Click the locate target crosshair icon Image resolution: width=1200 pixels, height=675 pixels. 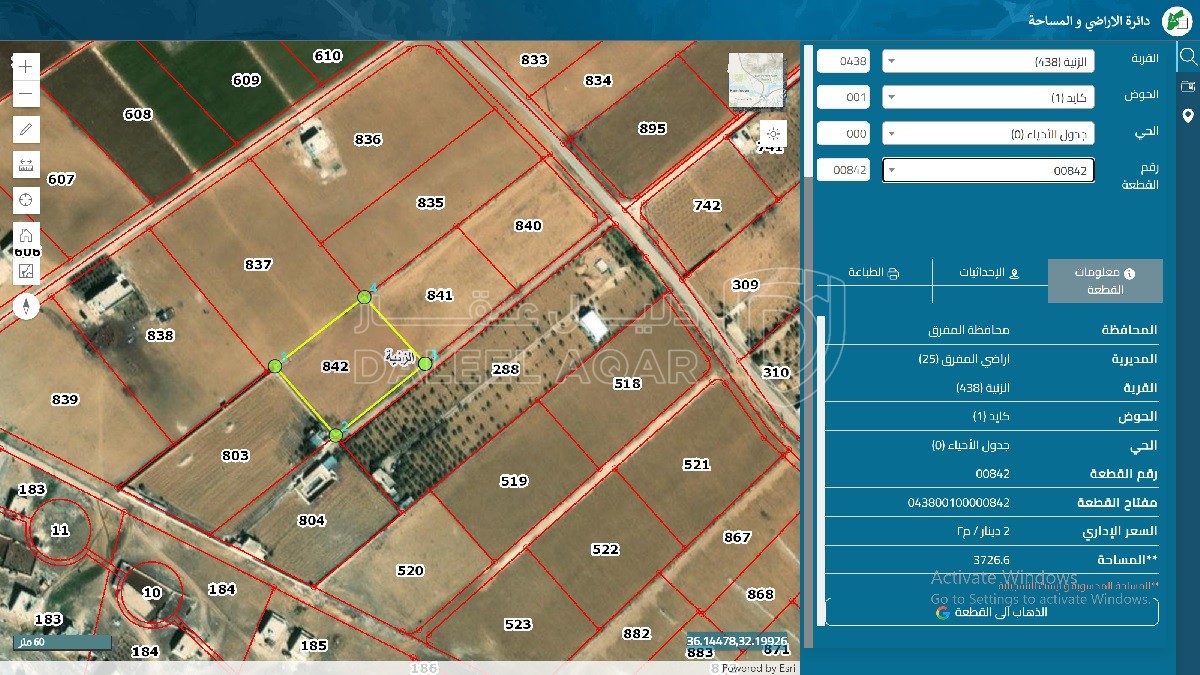pyautogui.click(x=26, y=200)
